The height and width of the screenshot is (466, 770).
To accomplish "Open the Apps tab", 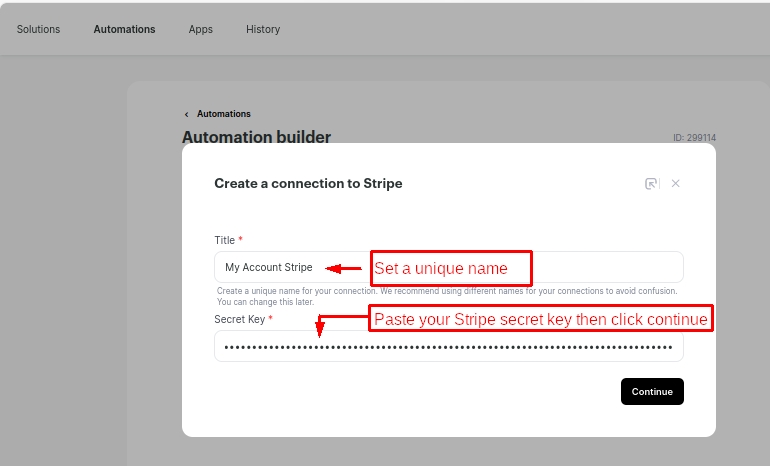I will (x=201, y=29).
